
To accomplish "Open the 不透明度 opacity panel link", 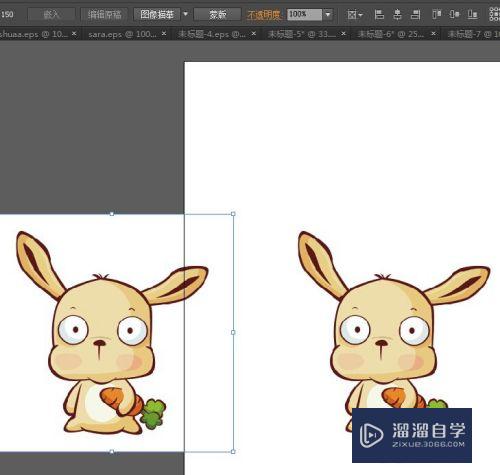I will point(264,15).
